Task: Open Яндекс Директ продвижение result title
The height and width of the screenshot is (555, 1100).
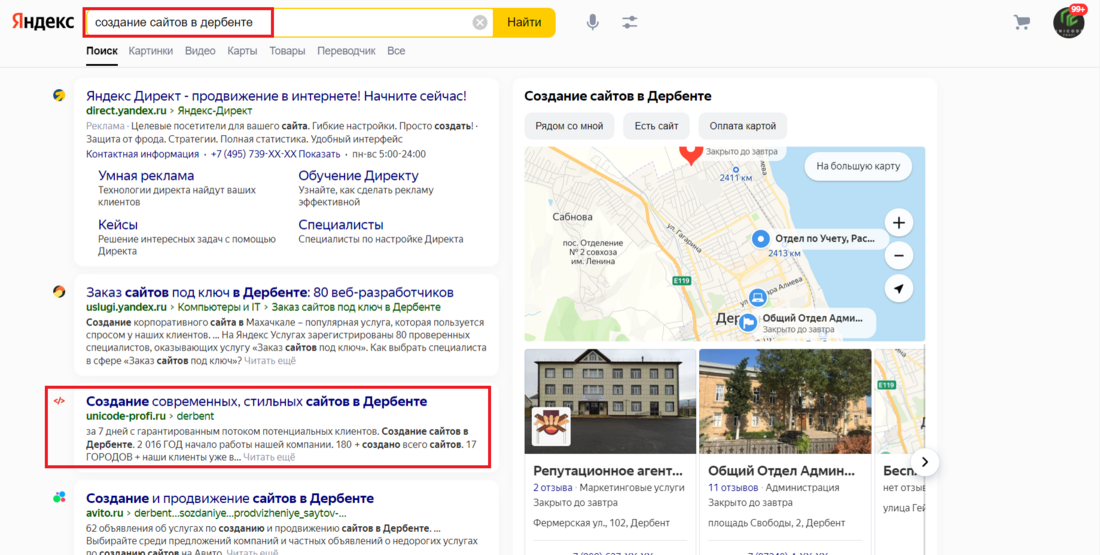Action: (x=276, y=96)
